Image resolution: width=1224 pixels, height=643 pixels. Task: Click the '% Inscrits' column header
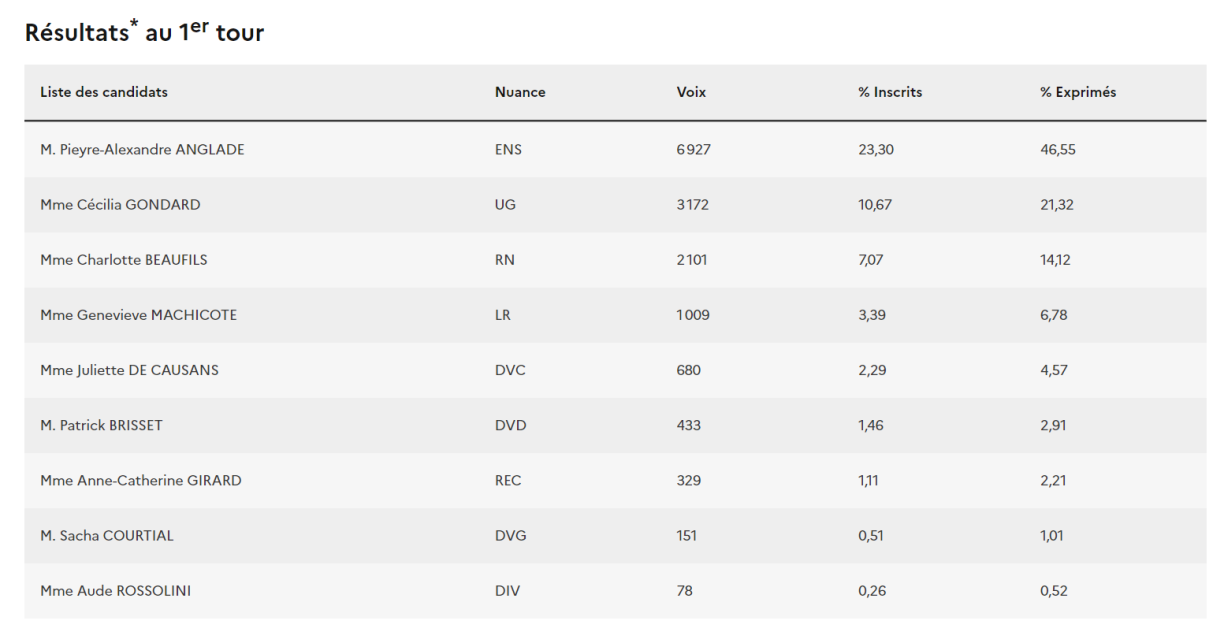pos(890,92)
